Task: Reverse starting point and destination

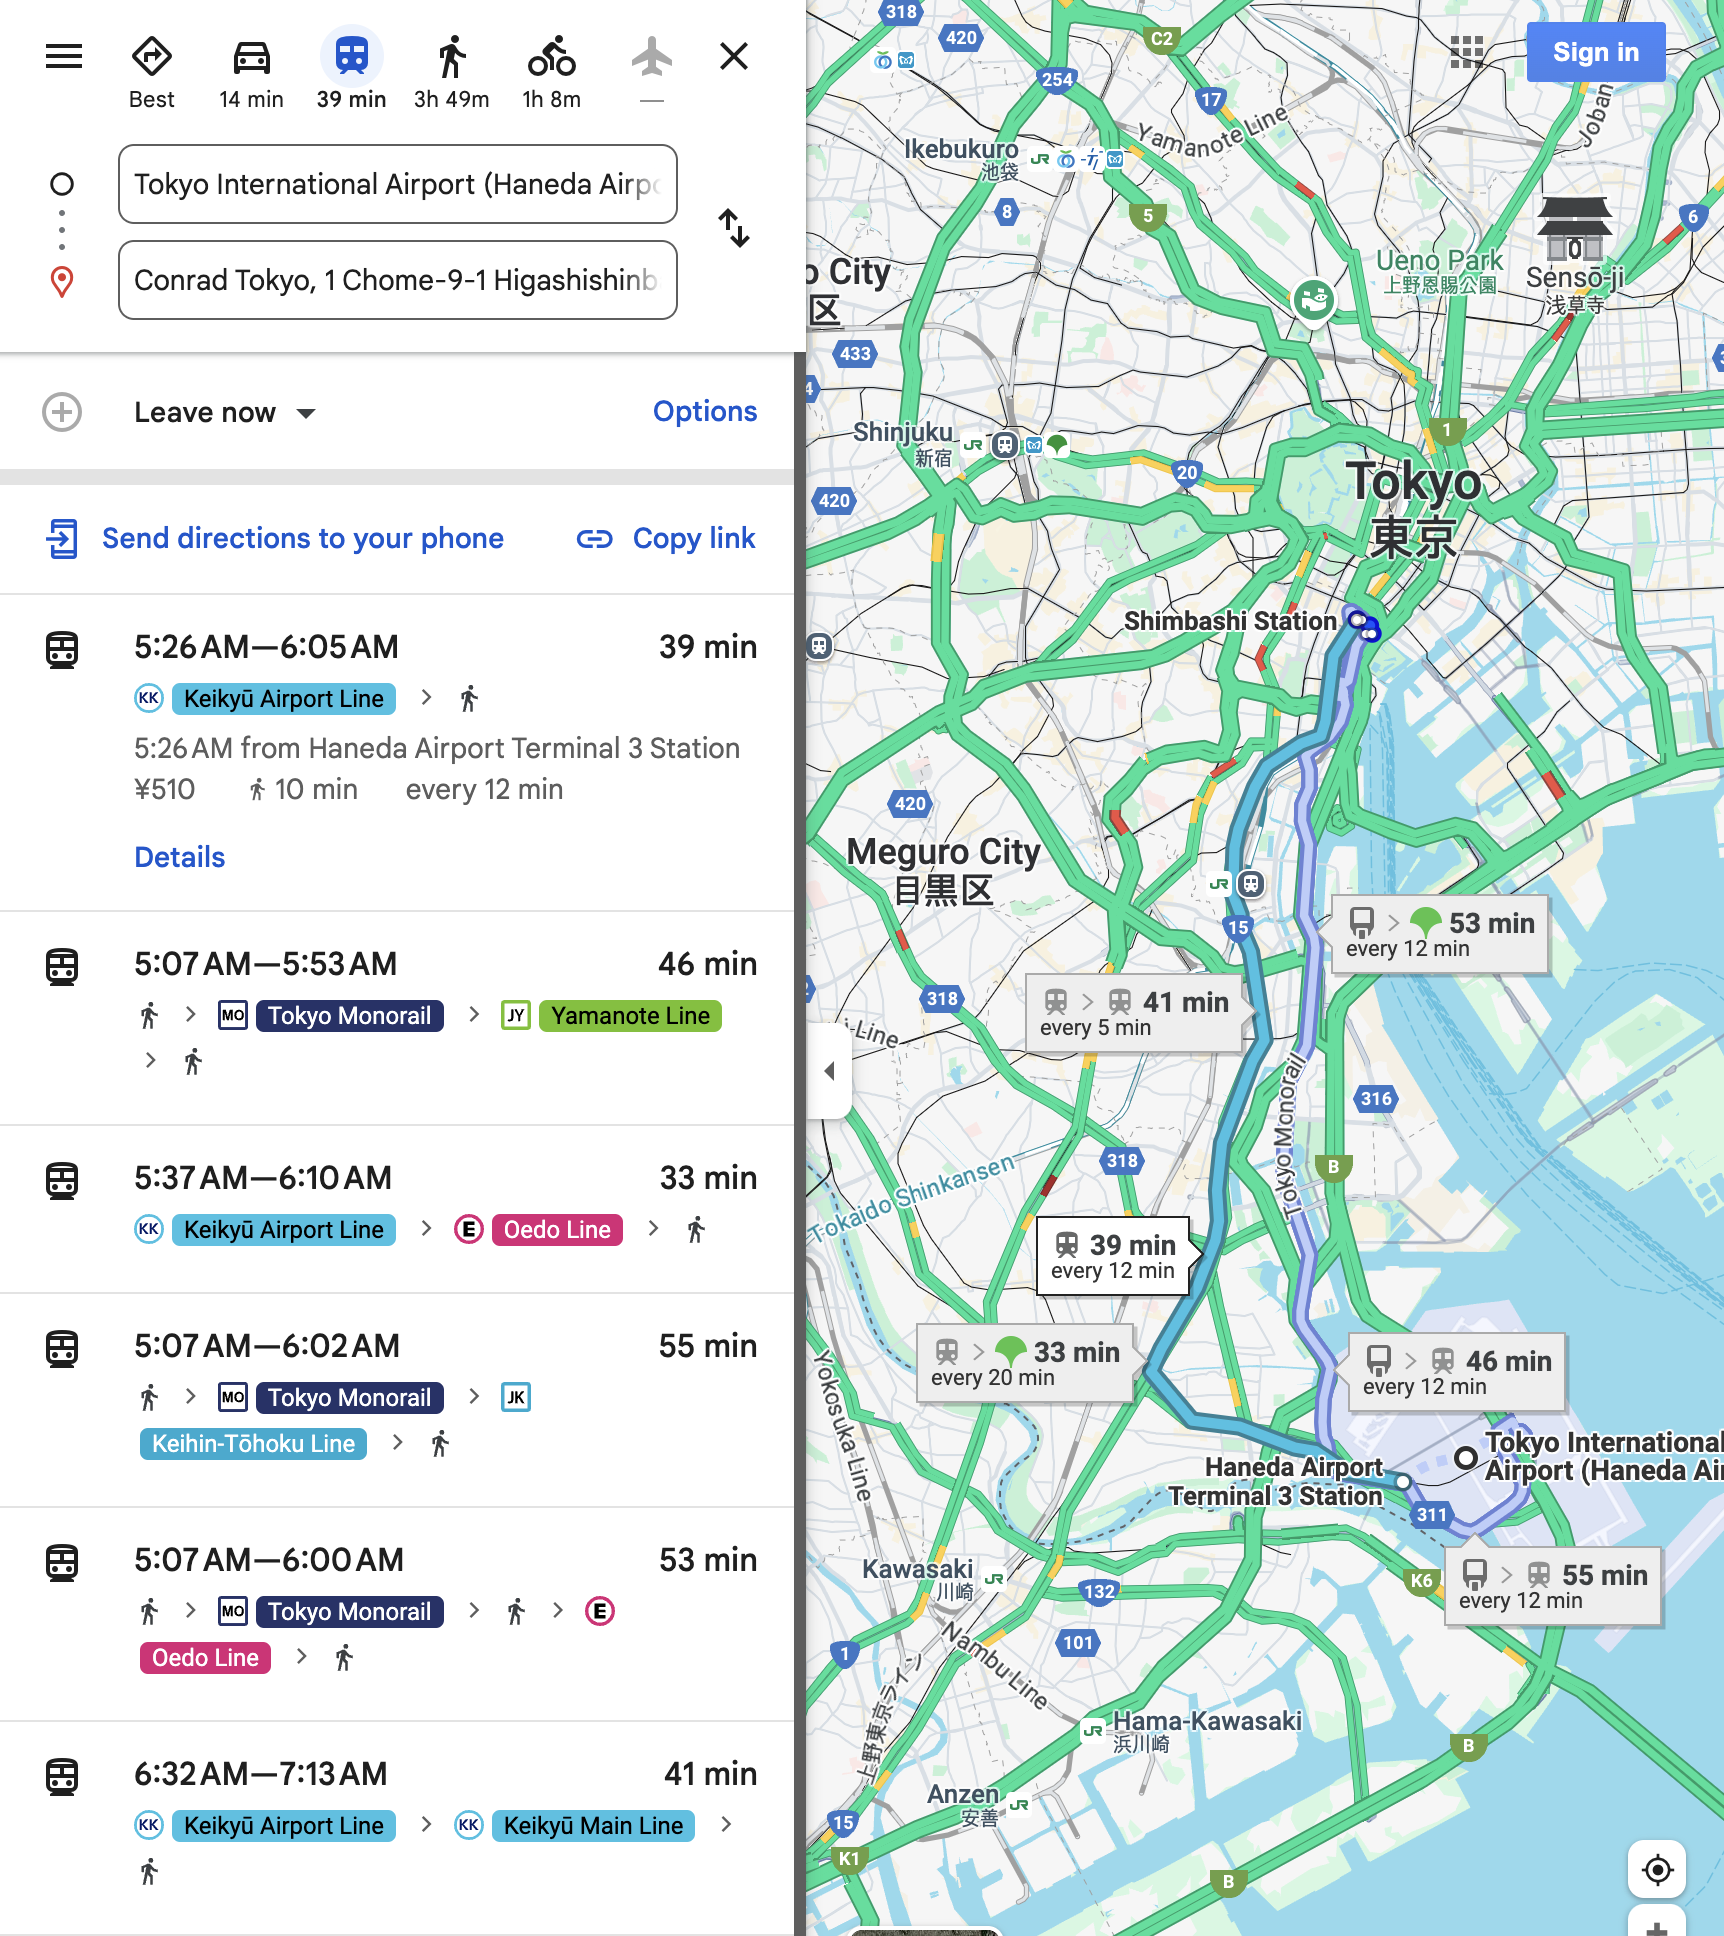Action: coord(734,228)
